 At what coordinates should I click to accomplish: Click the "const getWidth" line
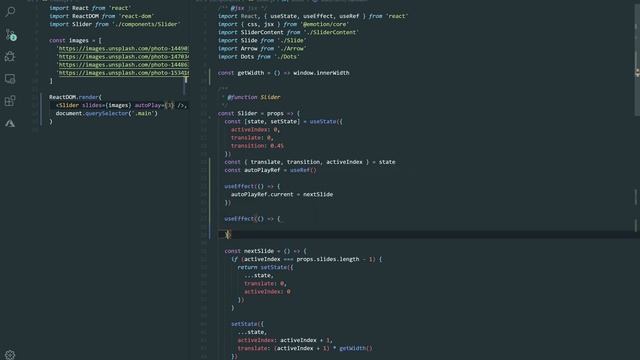pyautogui.click(x=284, y=73)
